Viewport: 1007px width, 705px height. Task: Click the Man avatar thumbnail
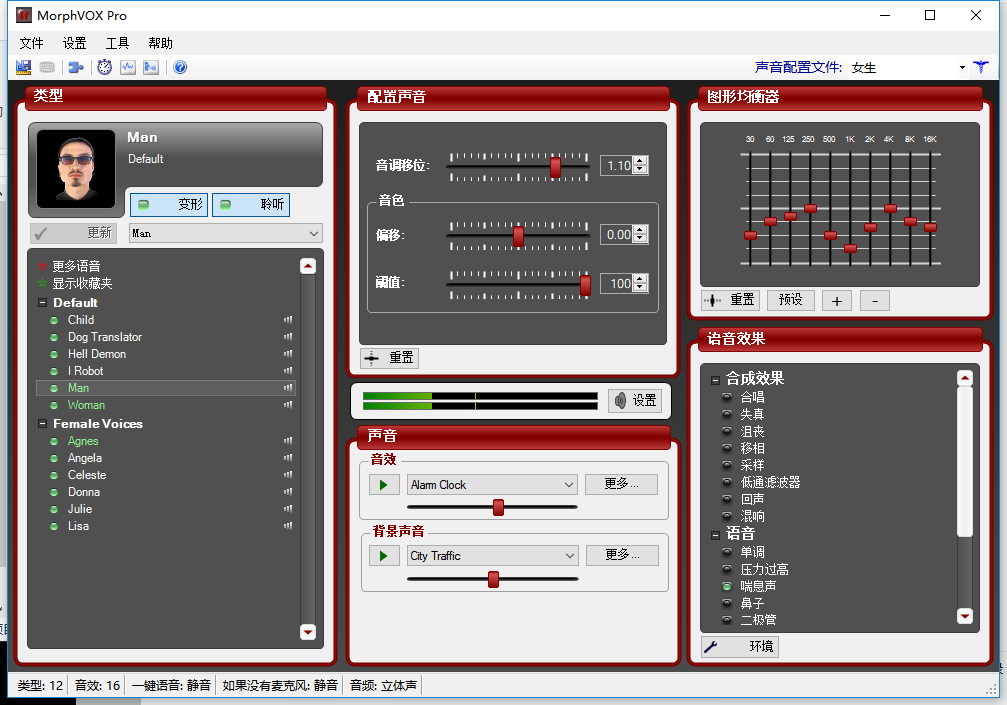point(76,169)
